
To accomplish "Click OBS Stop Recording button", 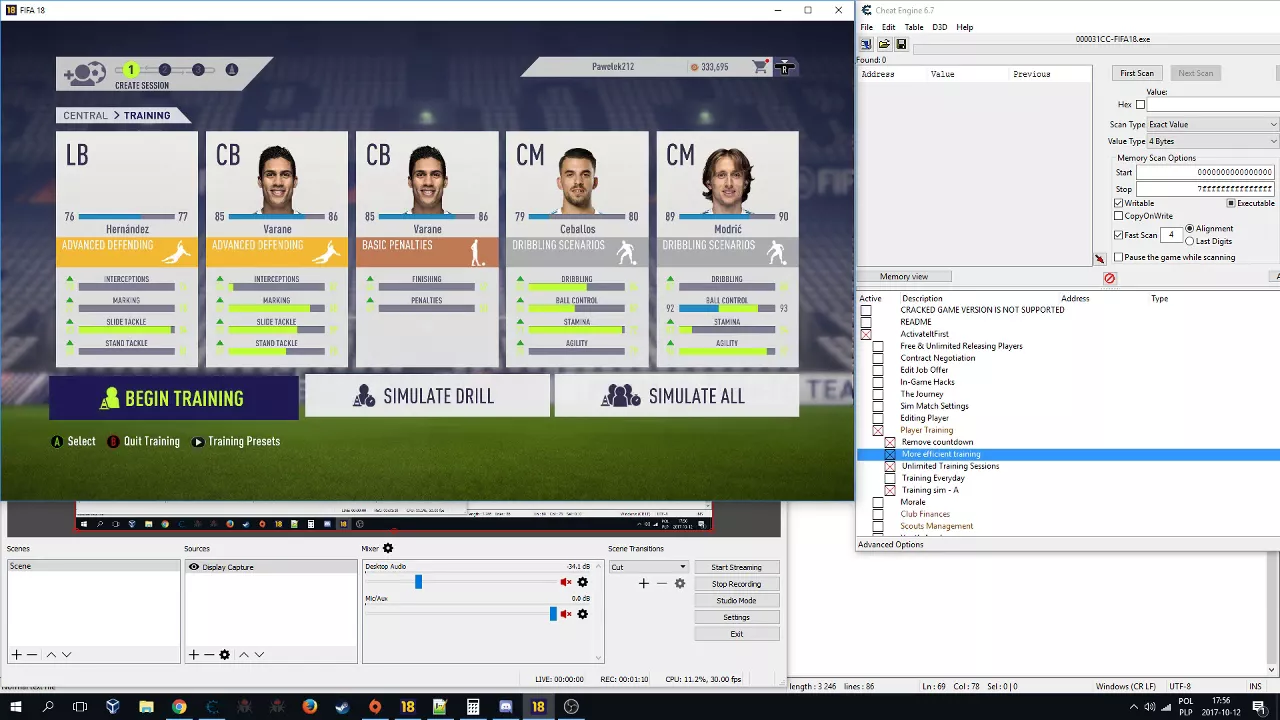I will (736, 584).
